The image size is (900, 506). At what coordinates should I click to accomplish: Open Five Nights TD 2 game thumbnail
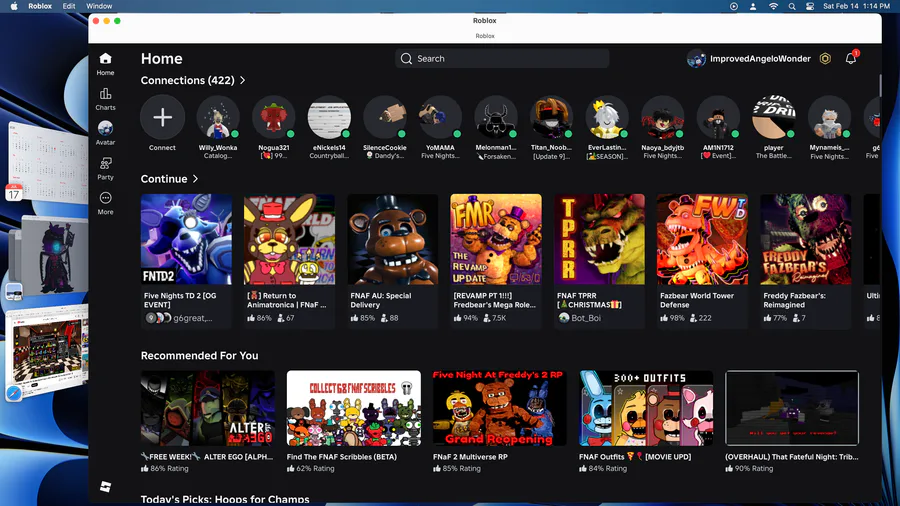(x=187, y=239)
